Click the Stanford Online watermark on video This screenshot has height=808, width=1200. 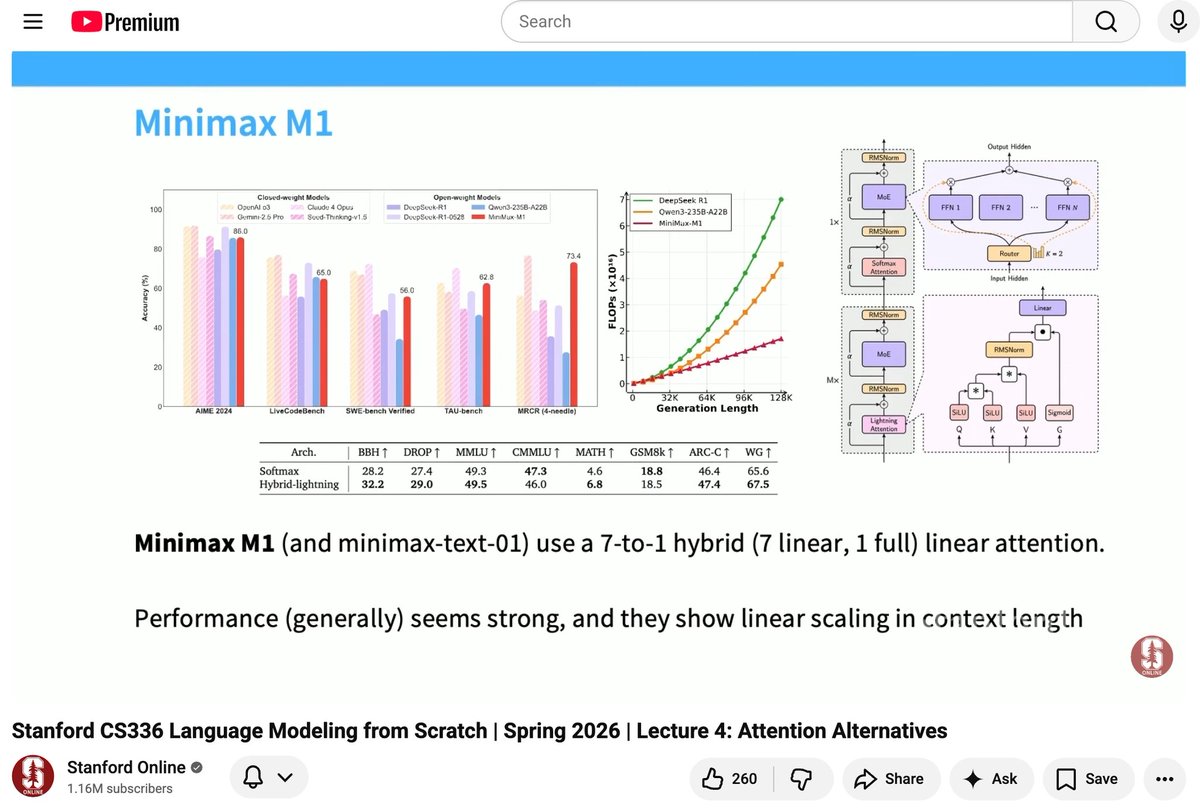[x=1151, y=656]
